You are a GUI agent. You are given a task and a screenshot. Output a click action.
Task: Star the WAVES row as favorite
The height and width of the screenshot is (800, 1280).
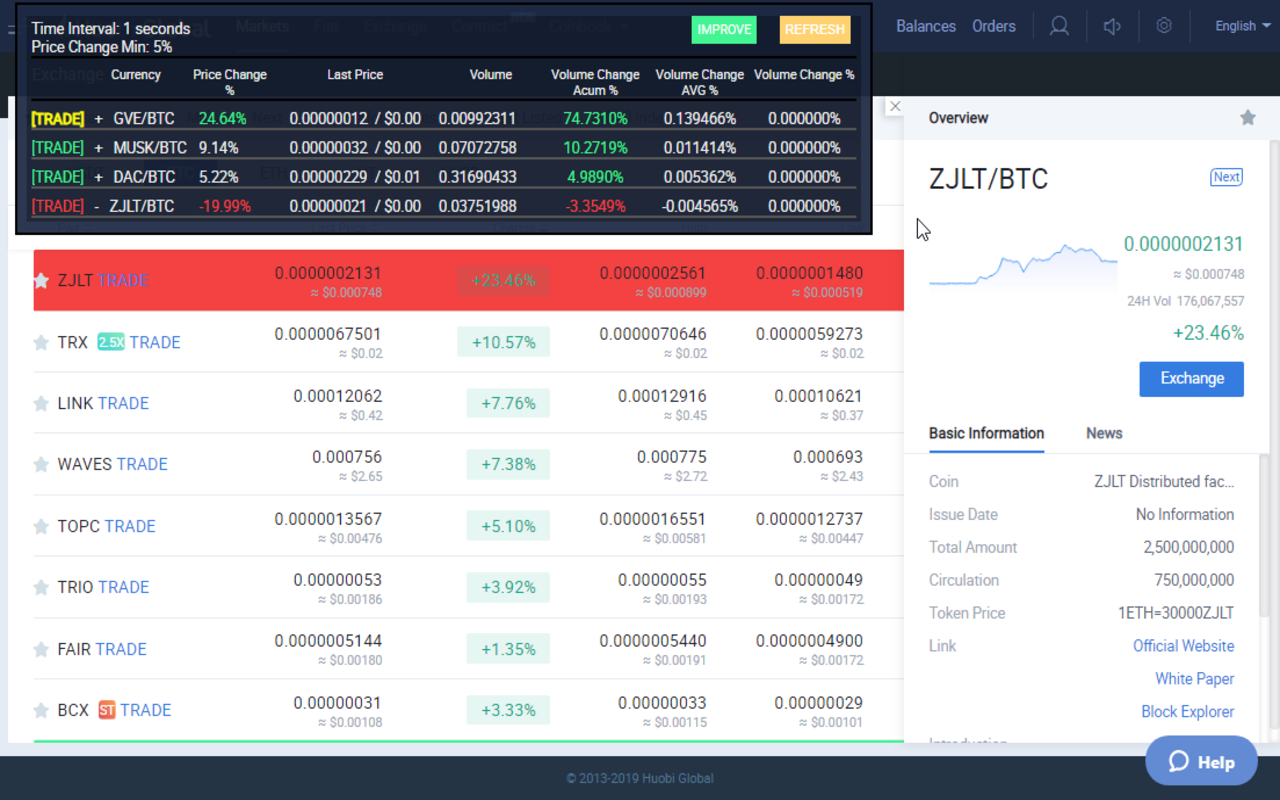(41, 465)
